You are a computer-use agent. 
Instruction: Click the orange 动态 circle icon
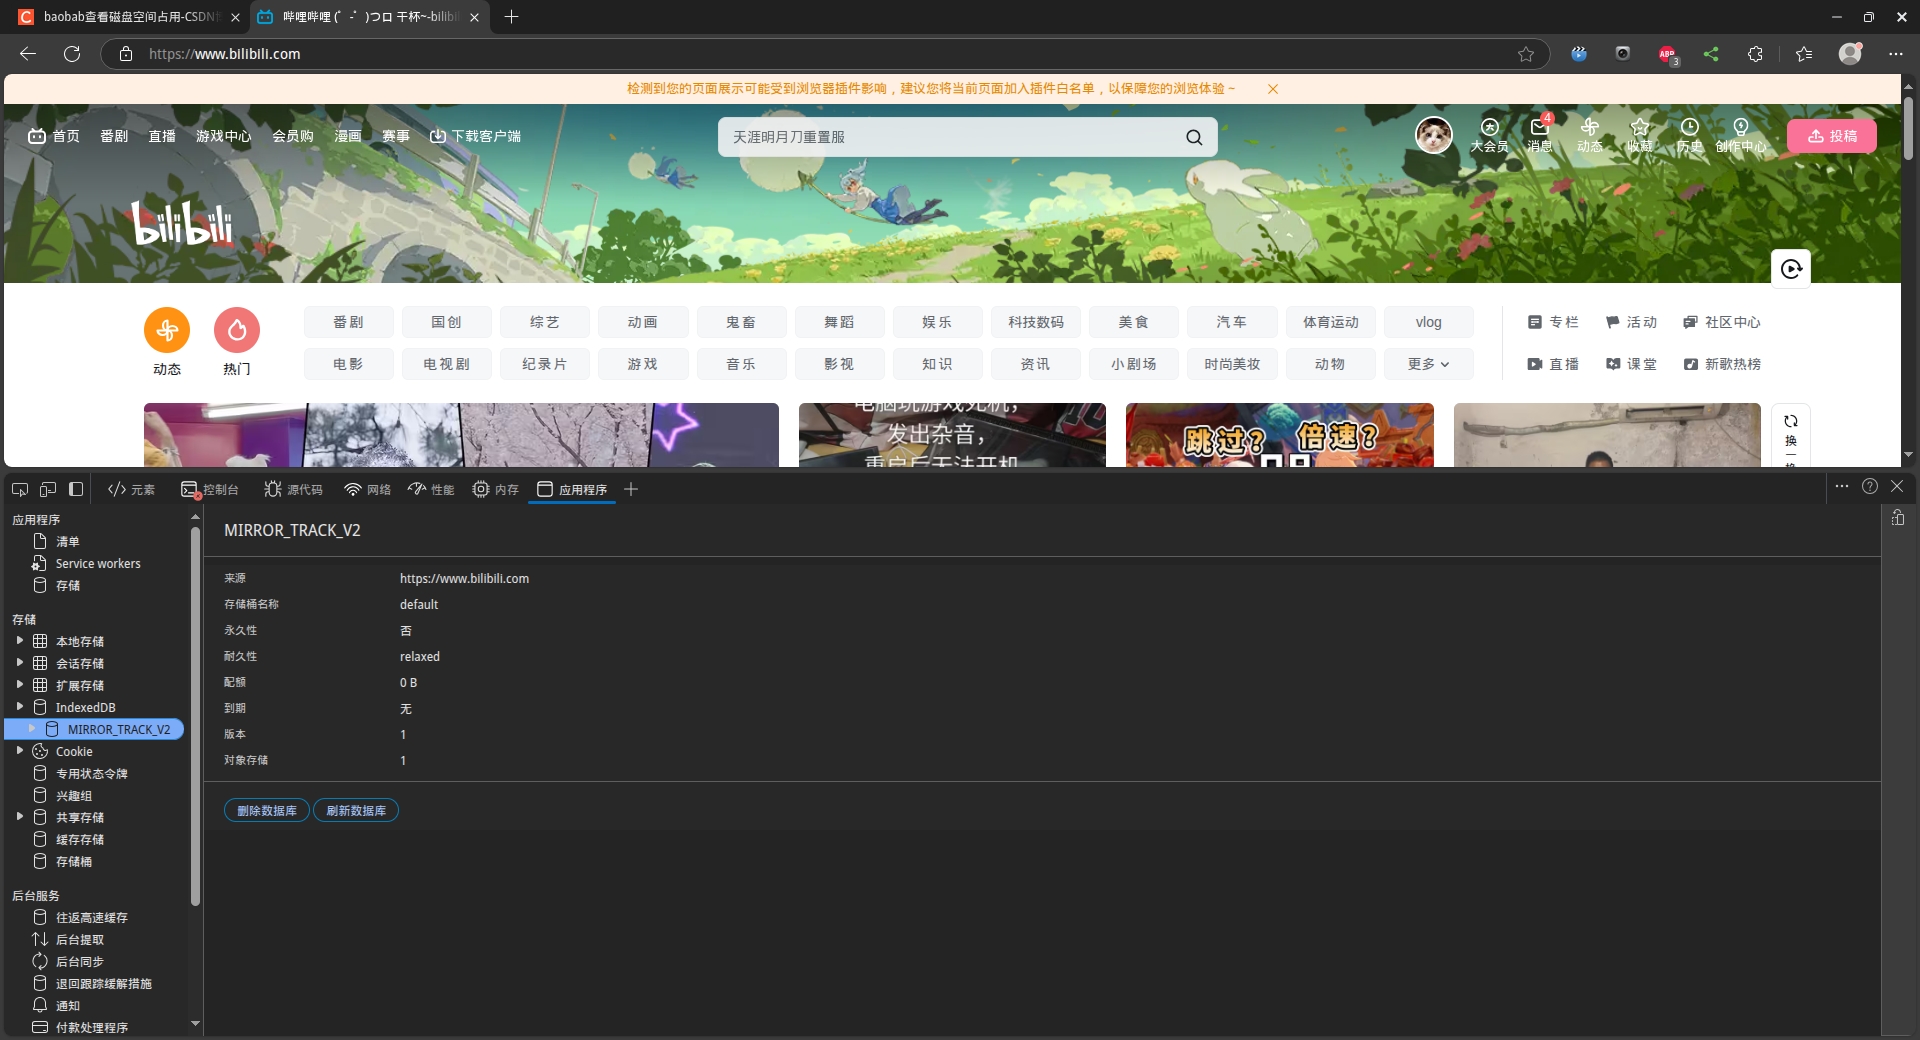(x=167, y=330)
